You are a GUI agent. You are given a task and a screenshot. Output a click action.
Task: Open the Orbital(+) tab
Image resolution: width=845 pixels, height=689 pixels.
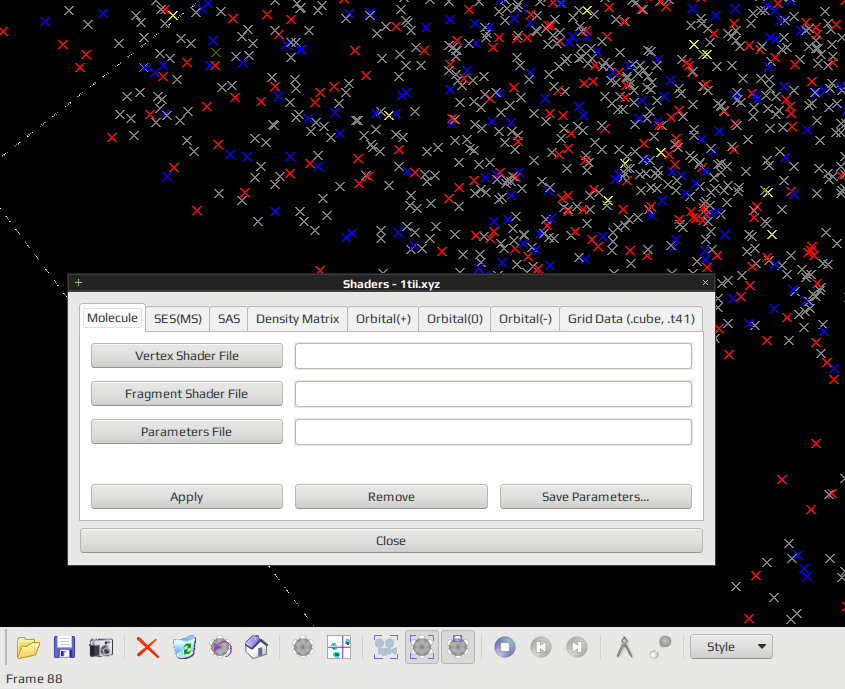click(x=383, y=319)
